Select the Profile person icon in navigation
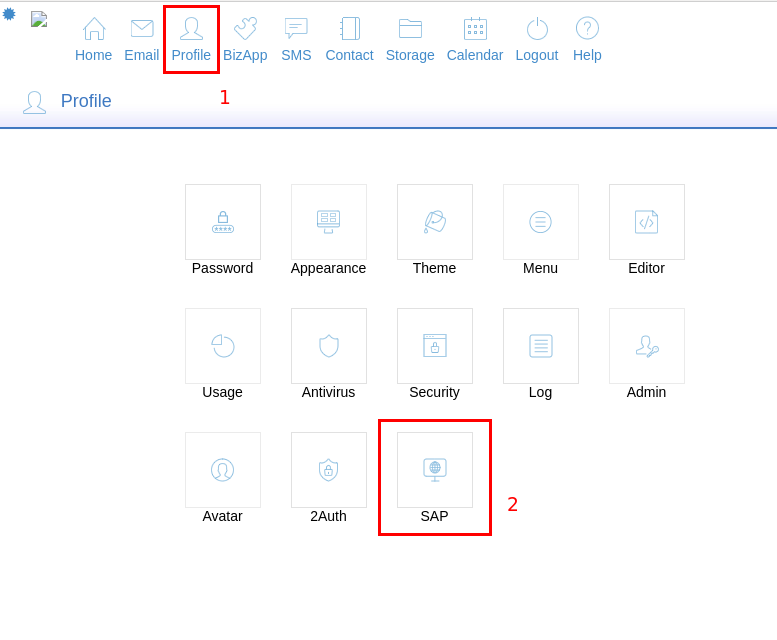Viewport: 777px width, 640px height. coord(191,29)
